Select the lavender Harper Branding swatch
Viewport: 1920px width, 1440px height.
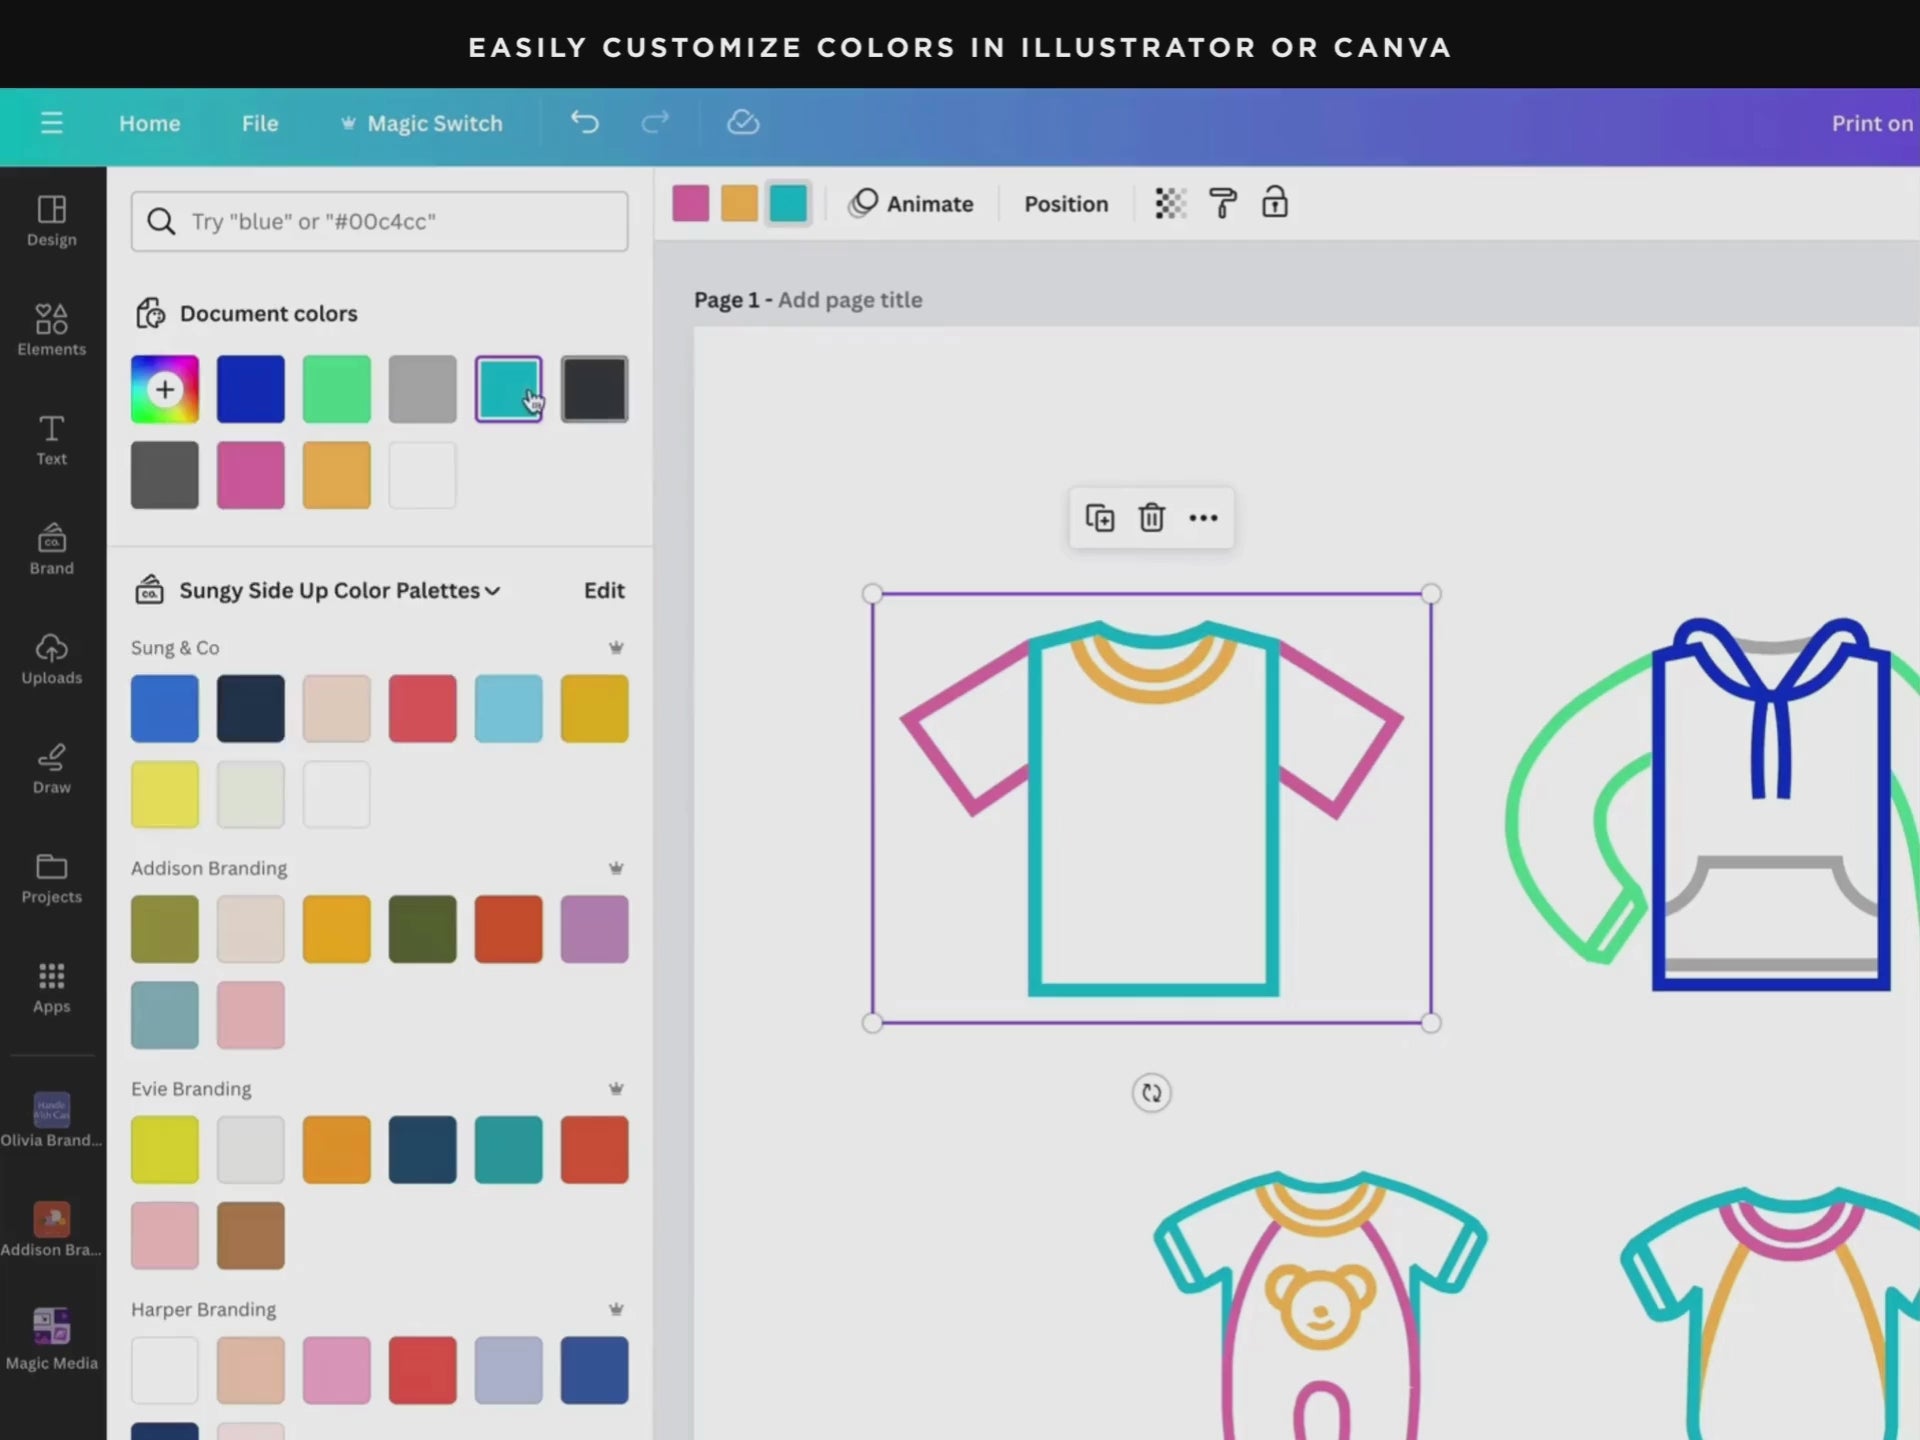point(509,1370)
